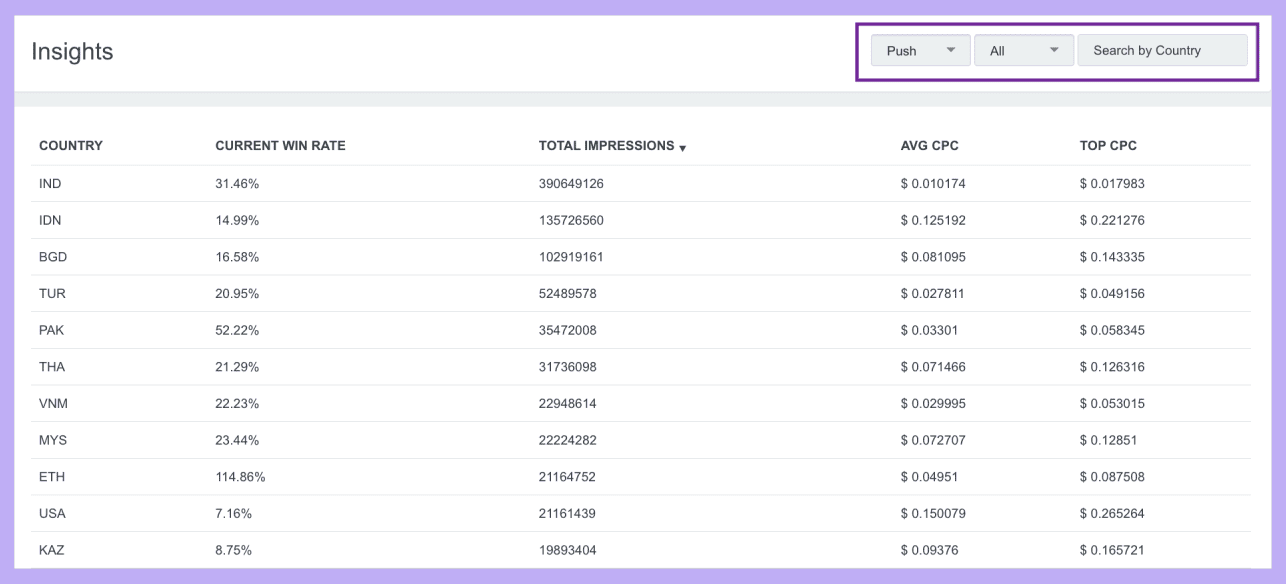
Task: Sort the table by AVG CPC
Action: pos(928,145)
